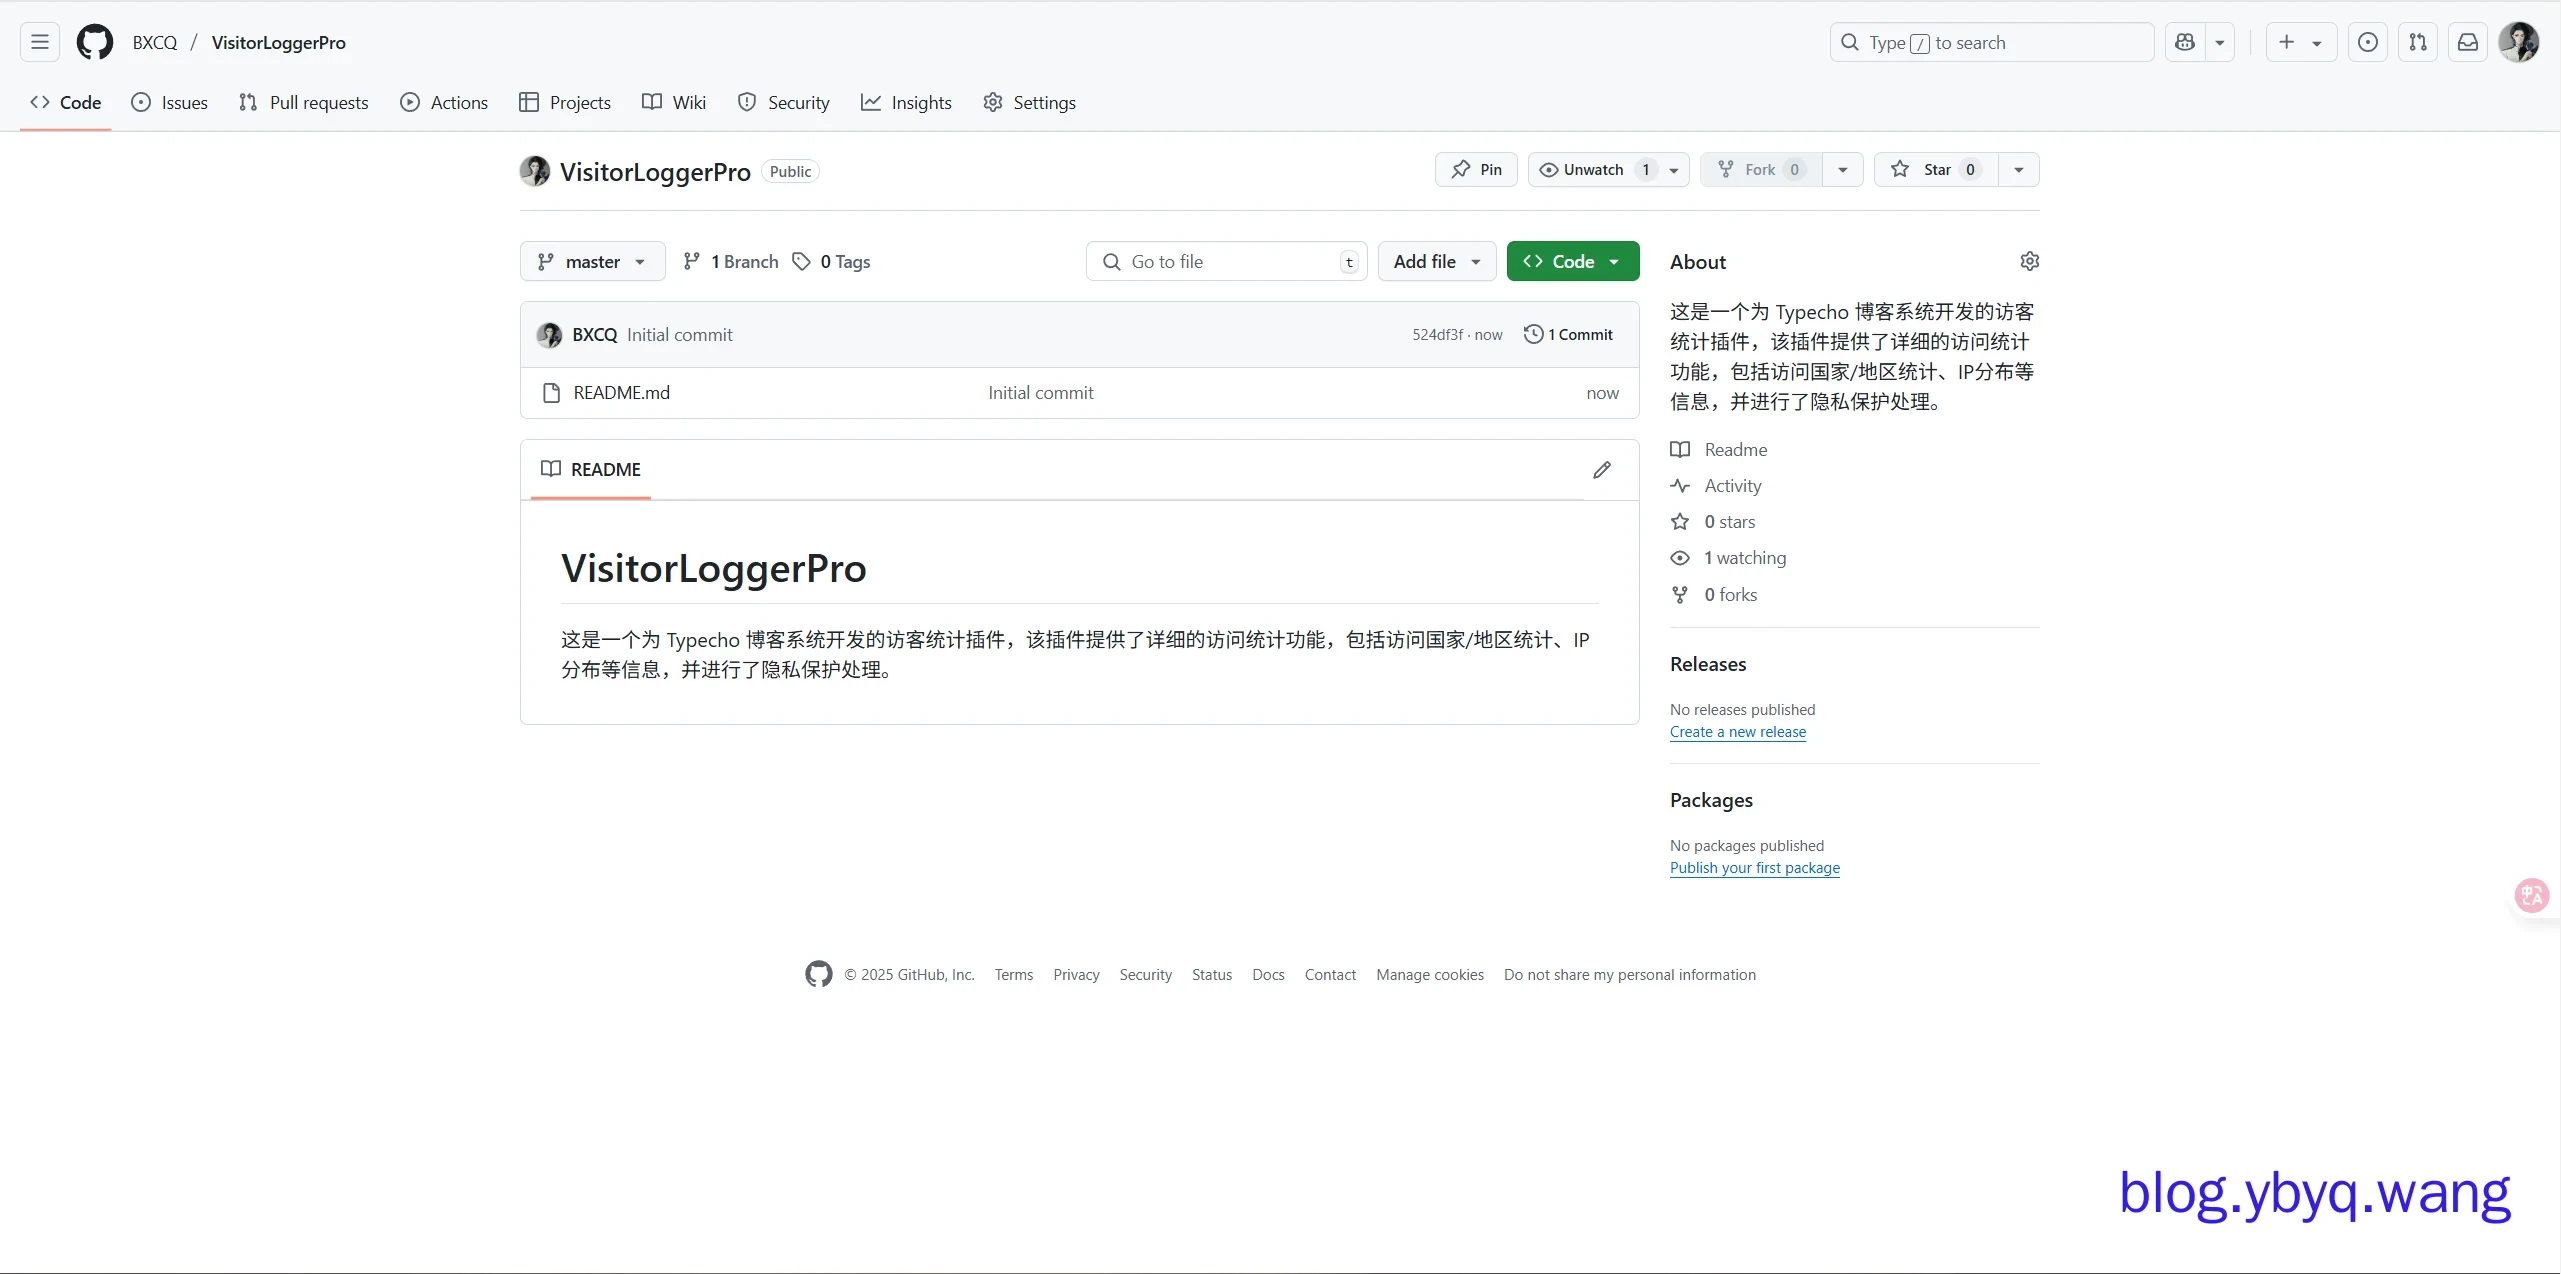
Task: Star the VisitorLoggerPro repository
Action: [x=1936, y=169]
